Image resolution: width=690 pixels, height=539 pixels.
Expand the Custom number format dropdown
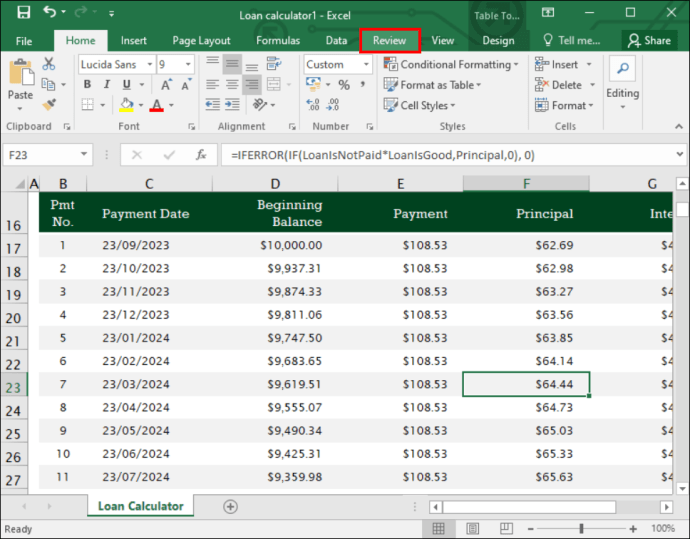click(366, 65)
